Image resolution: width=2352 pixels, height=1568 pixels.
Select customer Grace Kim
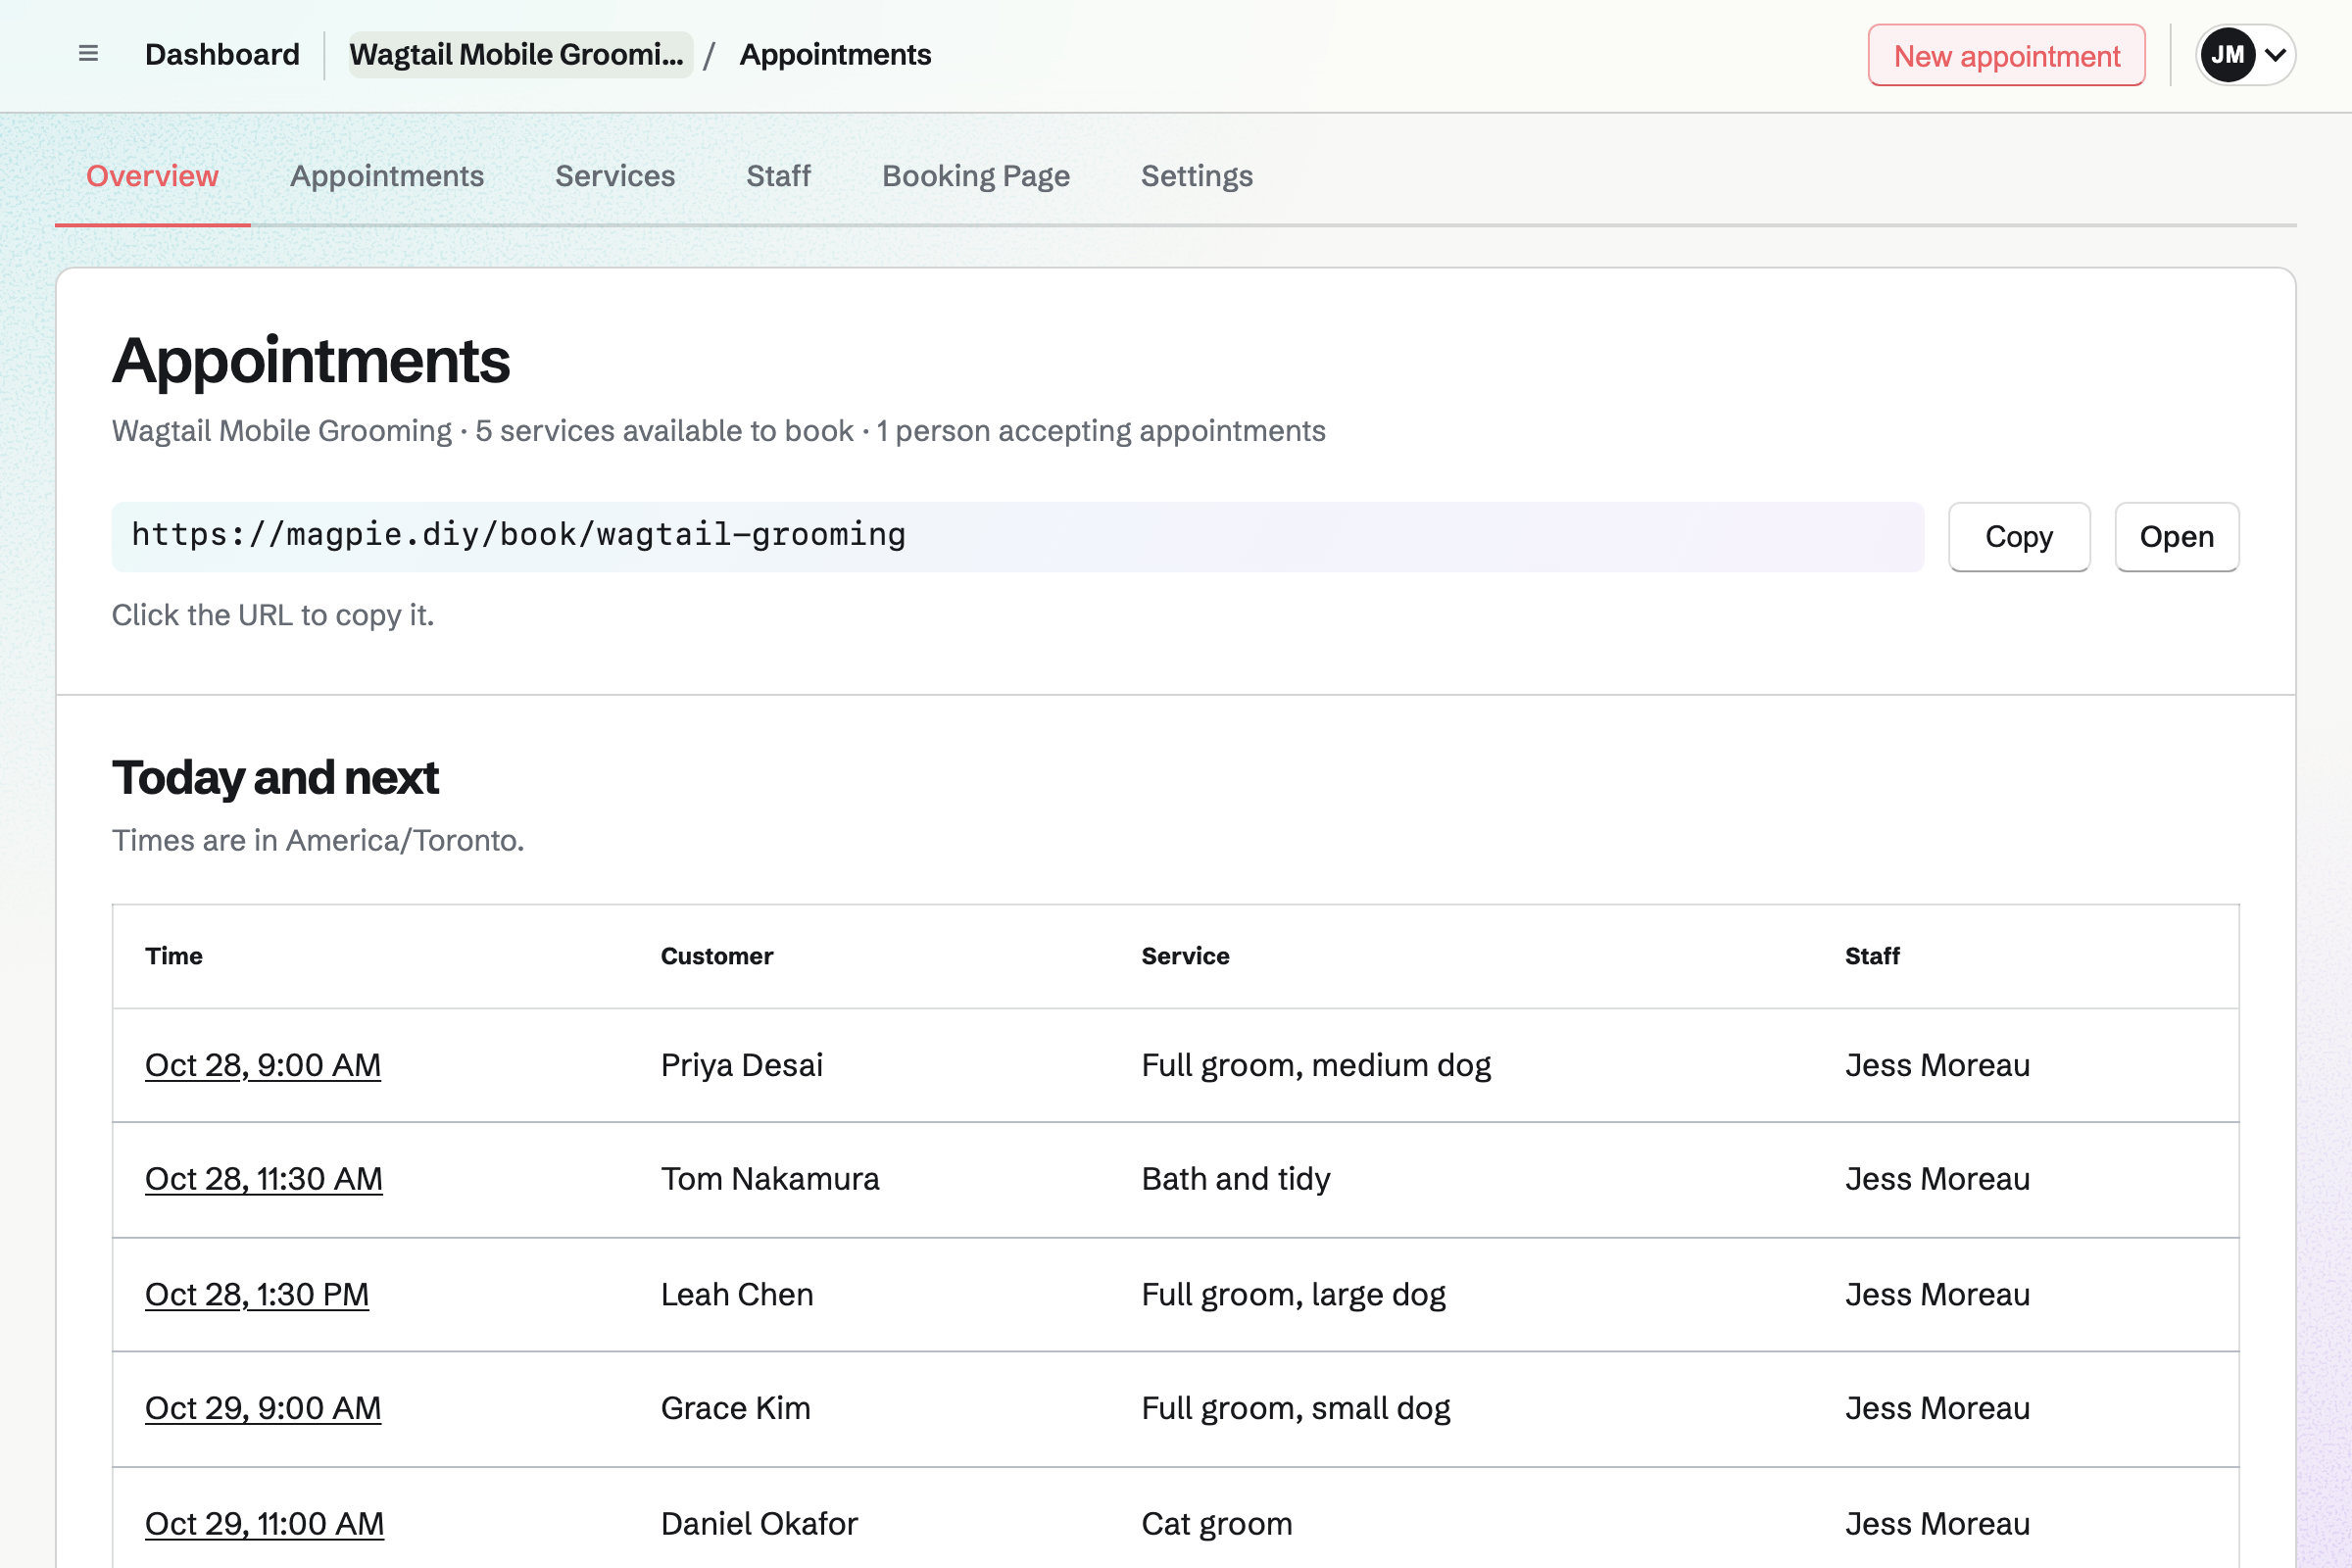[x=736, y=1408]
